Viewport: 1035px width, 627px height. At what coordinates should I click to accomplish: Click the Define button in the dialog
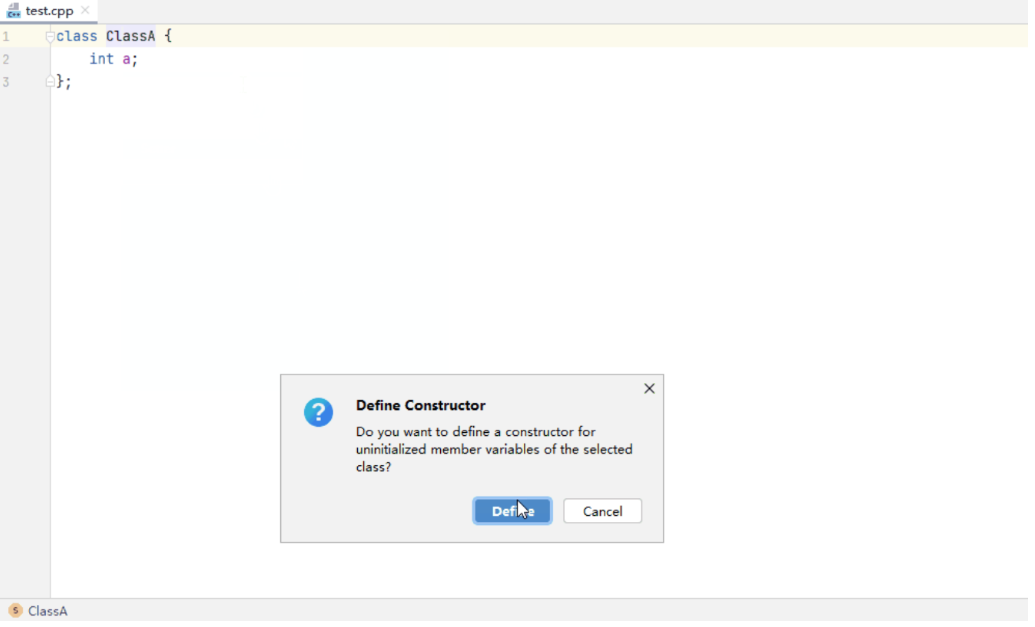click(512, 511)
